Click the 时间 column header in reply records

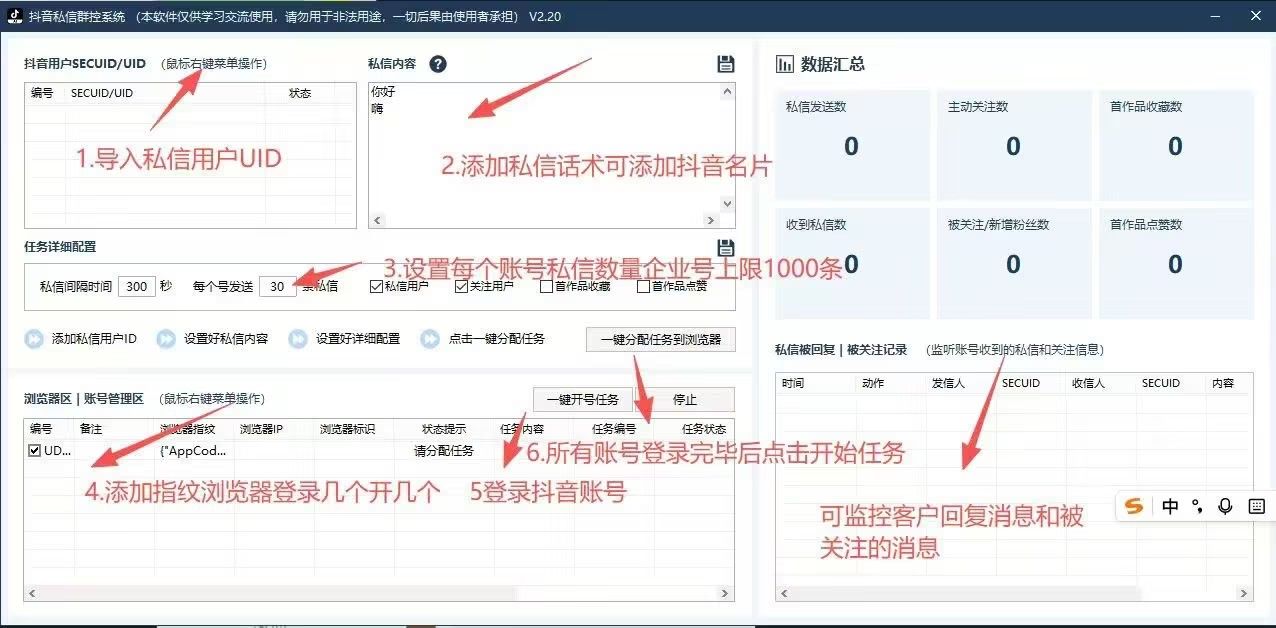793,383
